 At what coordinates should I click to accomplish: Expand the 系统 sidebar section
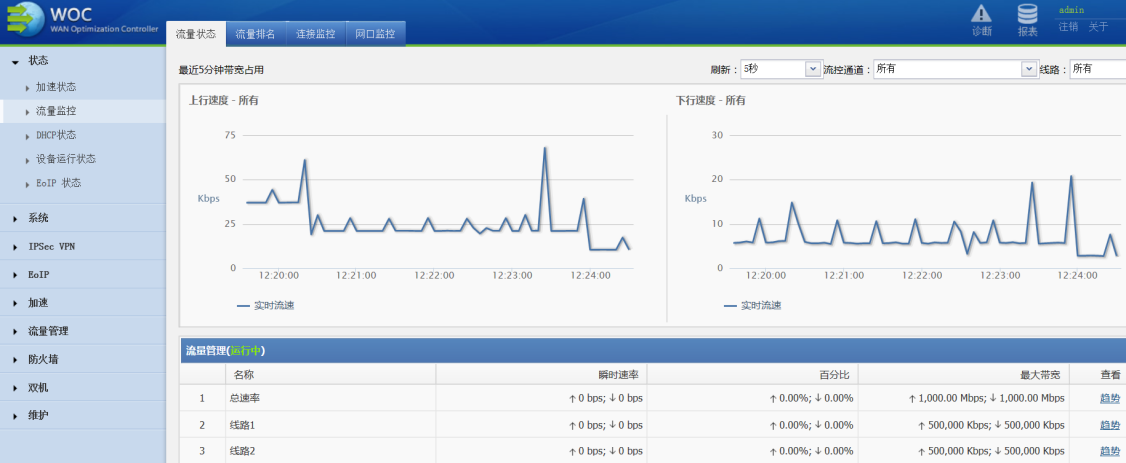[38, 218]
